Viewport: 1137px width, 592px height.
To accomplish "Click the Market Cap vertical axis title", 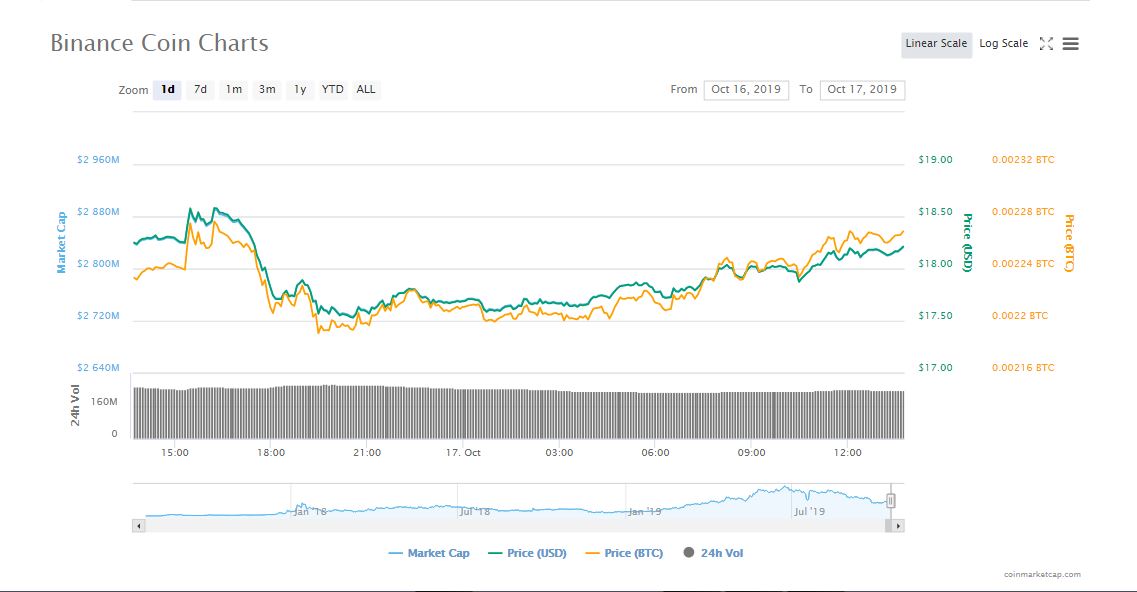I will coord(62,242).
